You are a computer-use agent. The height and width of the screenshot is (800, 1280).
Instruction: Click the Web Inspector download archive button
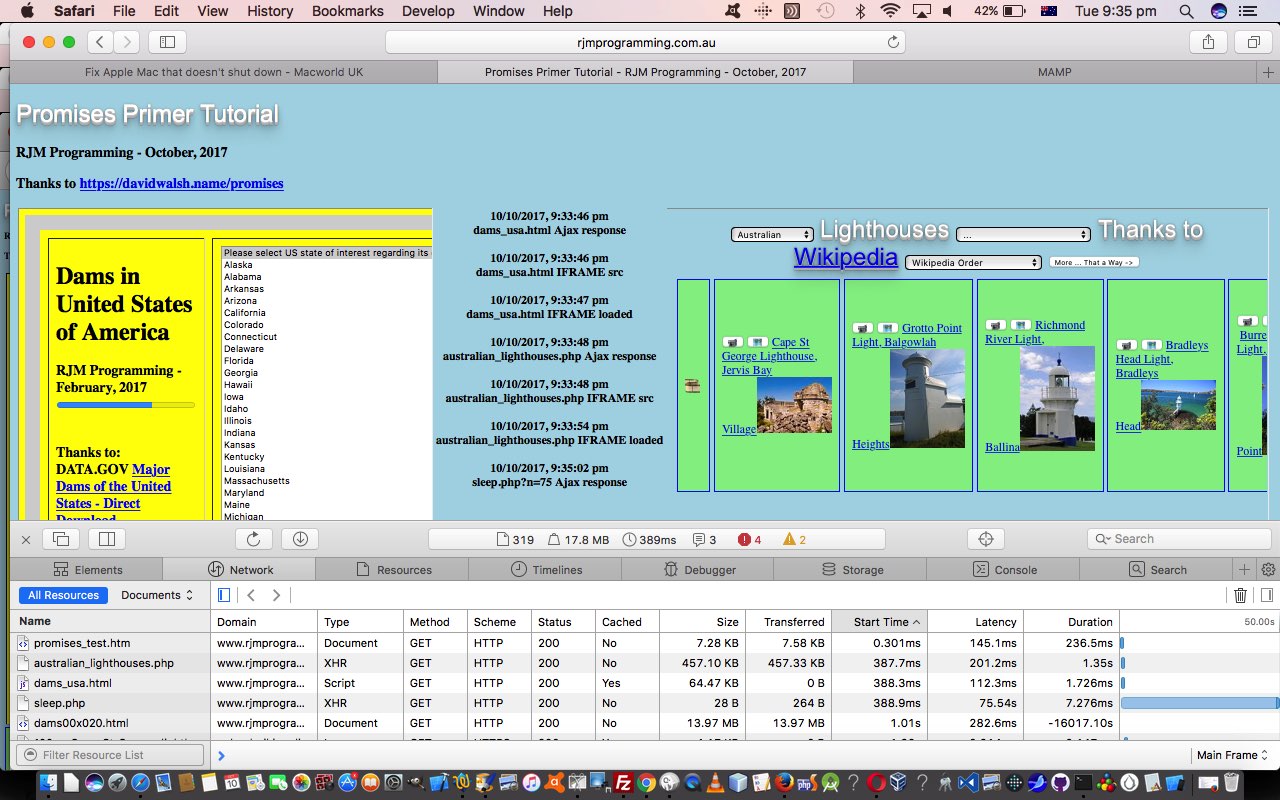tap(300, 539)
